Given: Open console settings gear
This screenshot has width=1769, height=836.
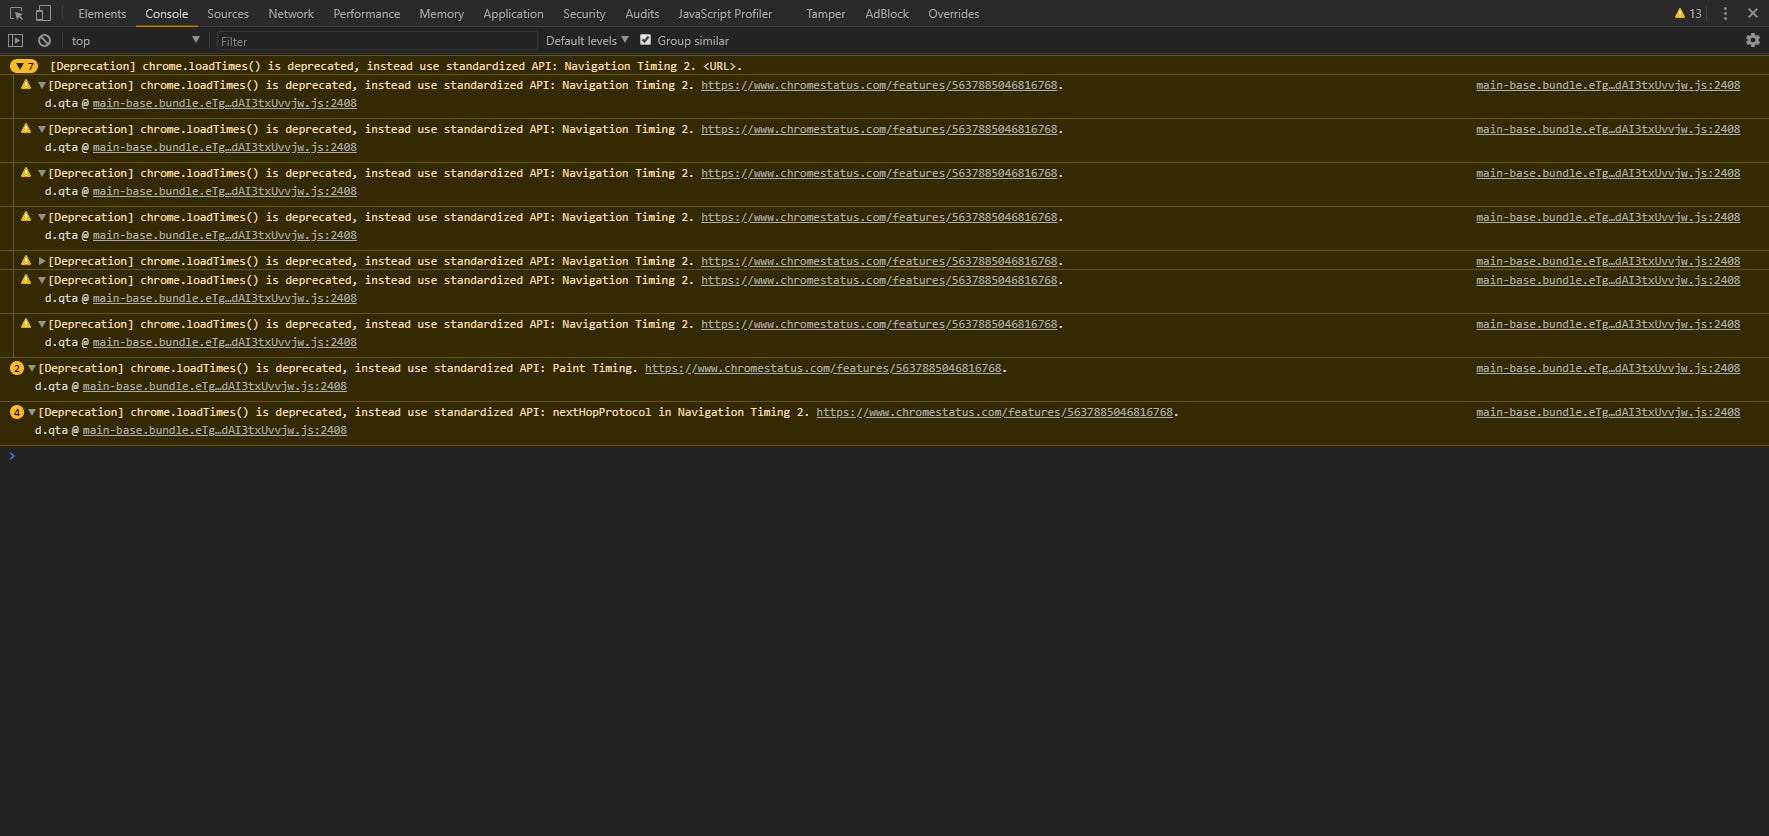Looking at the screenshot, I should click(1752, 41).
